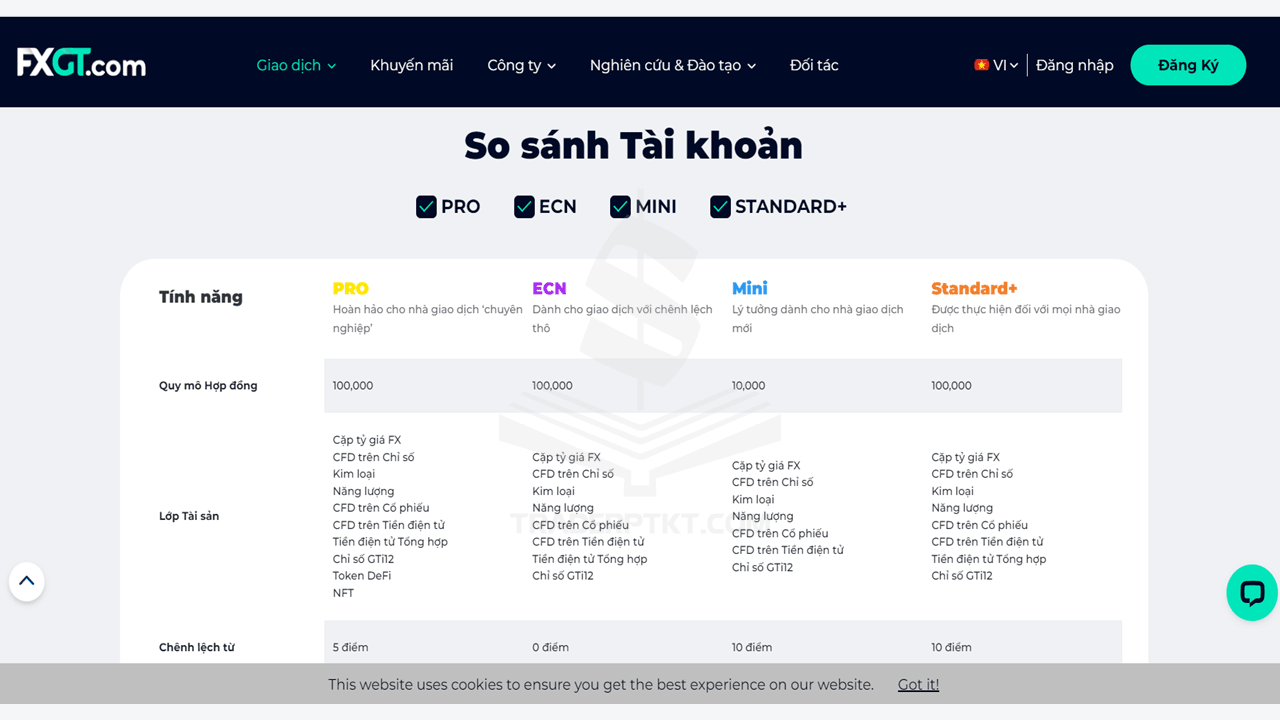Click Năng lượng in Standard+ asset list

coord(962,508)
